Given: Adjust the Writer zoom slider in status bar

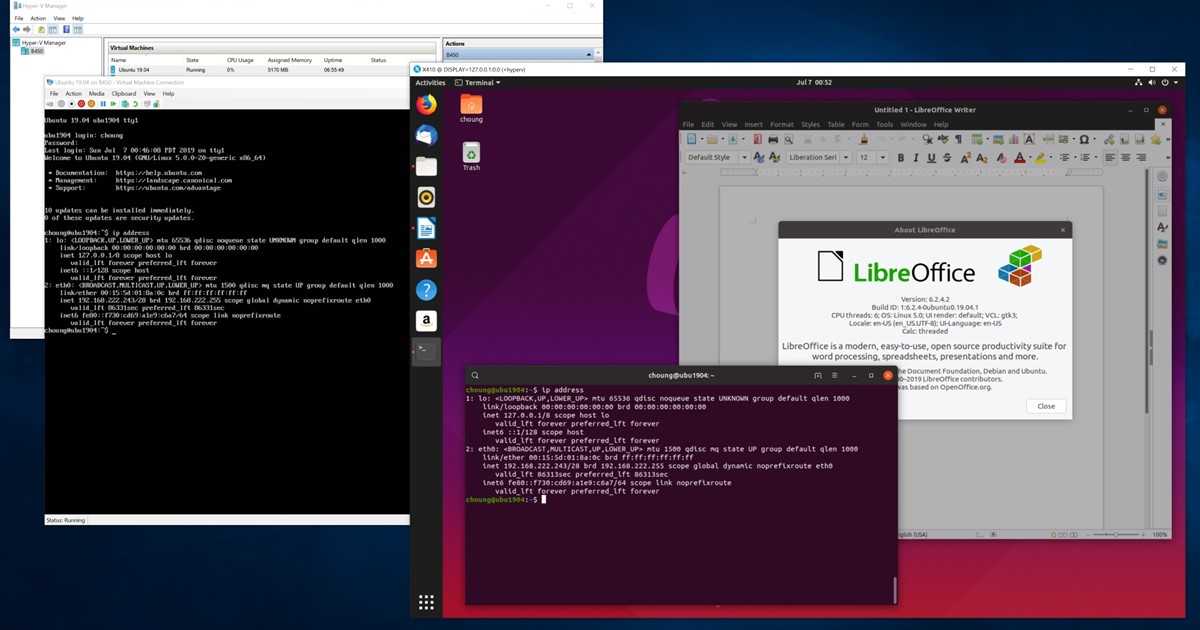Looking at the screenshot, I should [x=1115, y=535].
